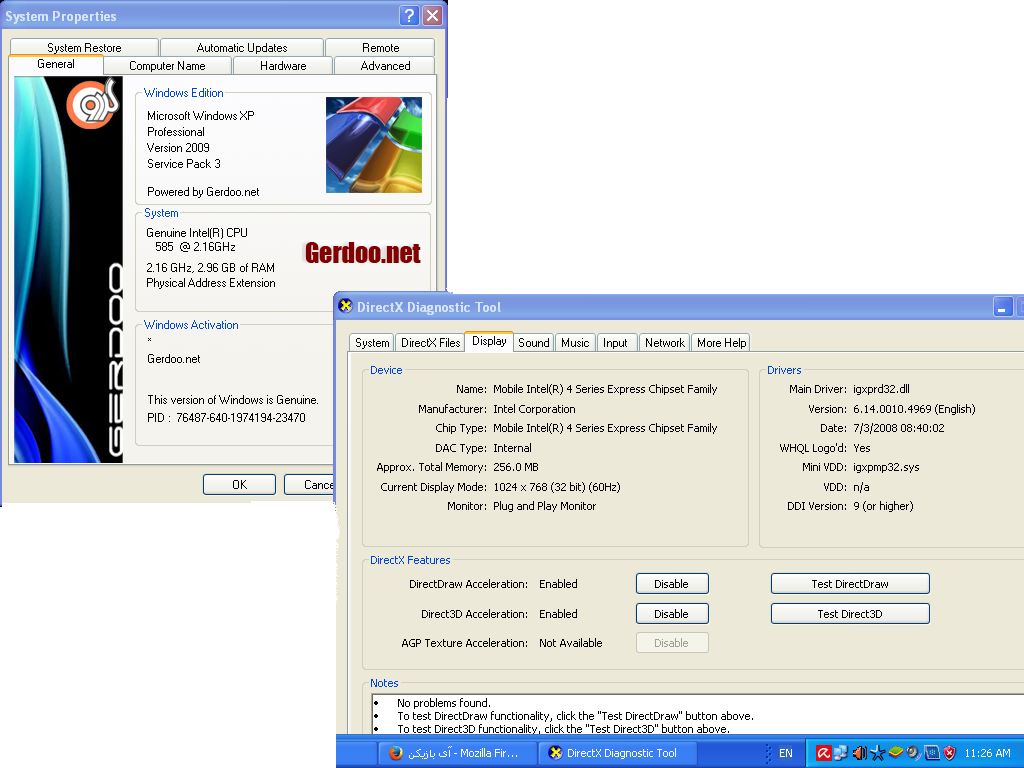Click the EN language indicator on the taskbar
1024x768 pixels.
(786, 753)
